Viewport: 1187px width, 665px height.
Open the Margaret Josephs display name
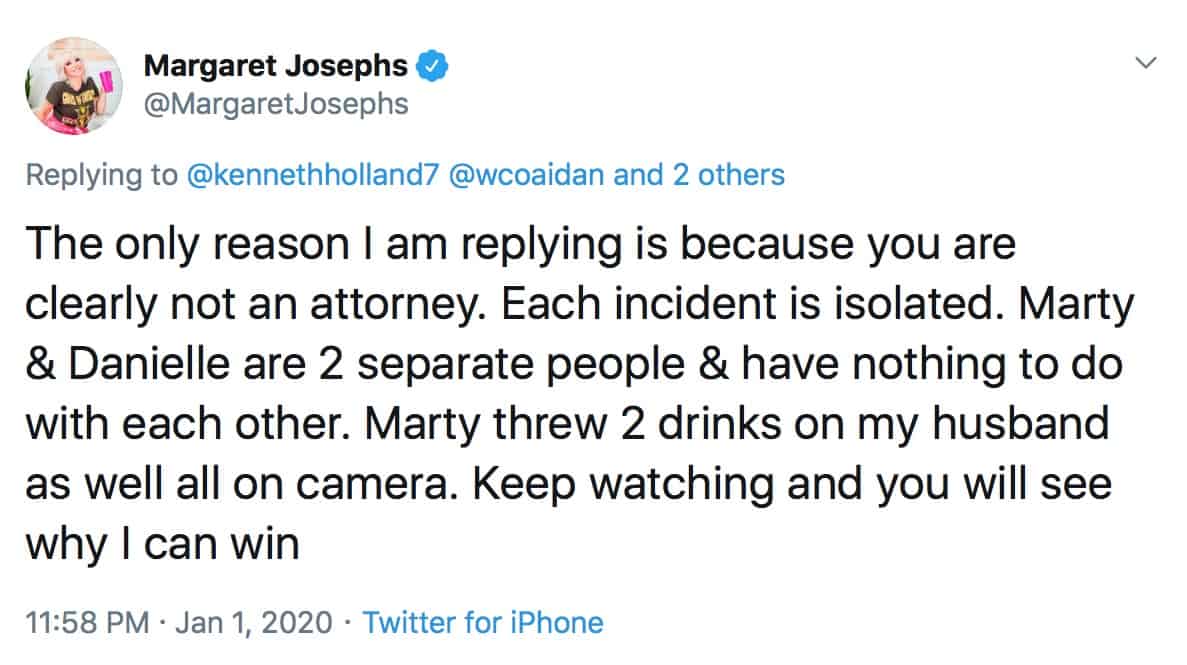276,66
